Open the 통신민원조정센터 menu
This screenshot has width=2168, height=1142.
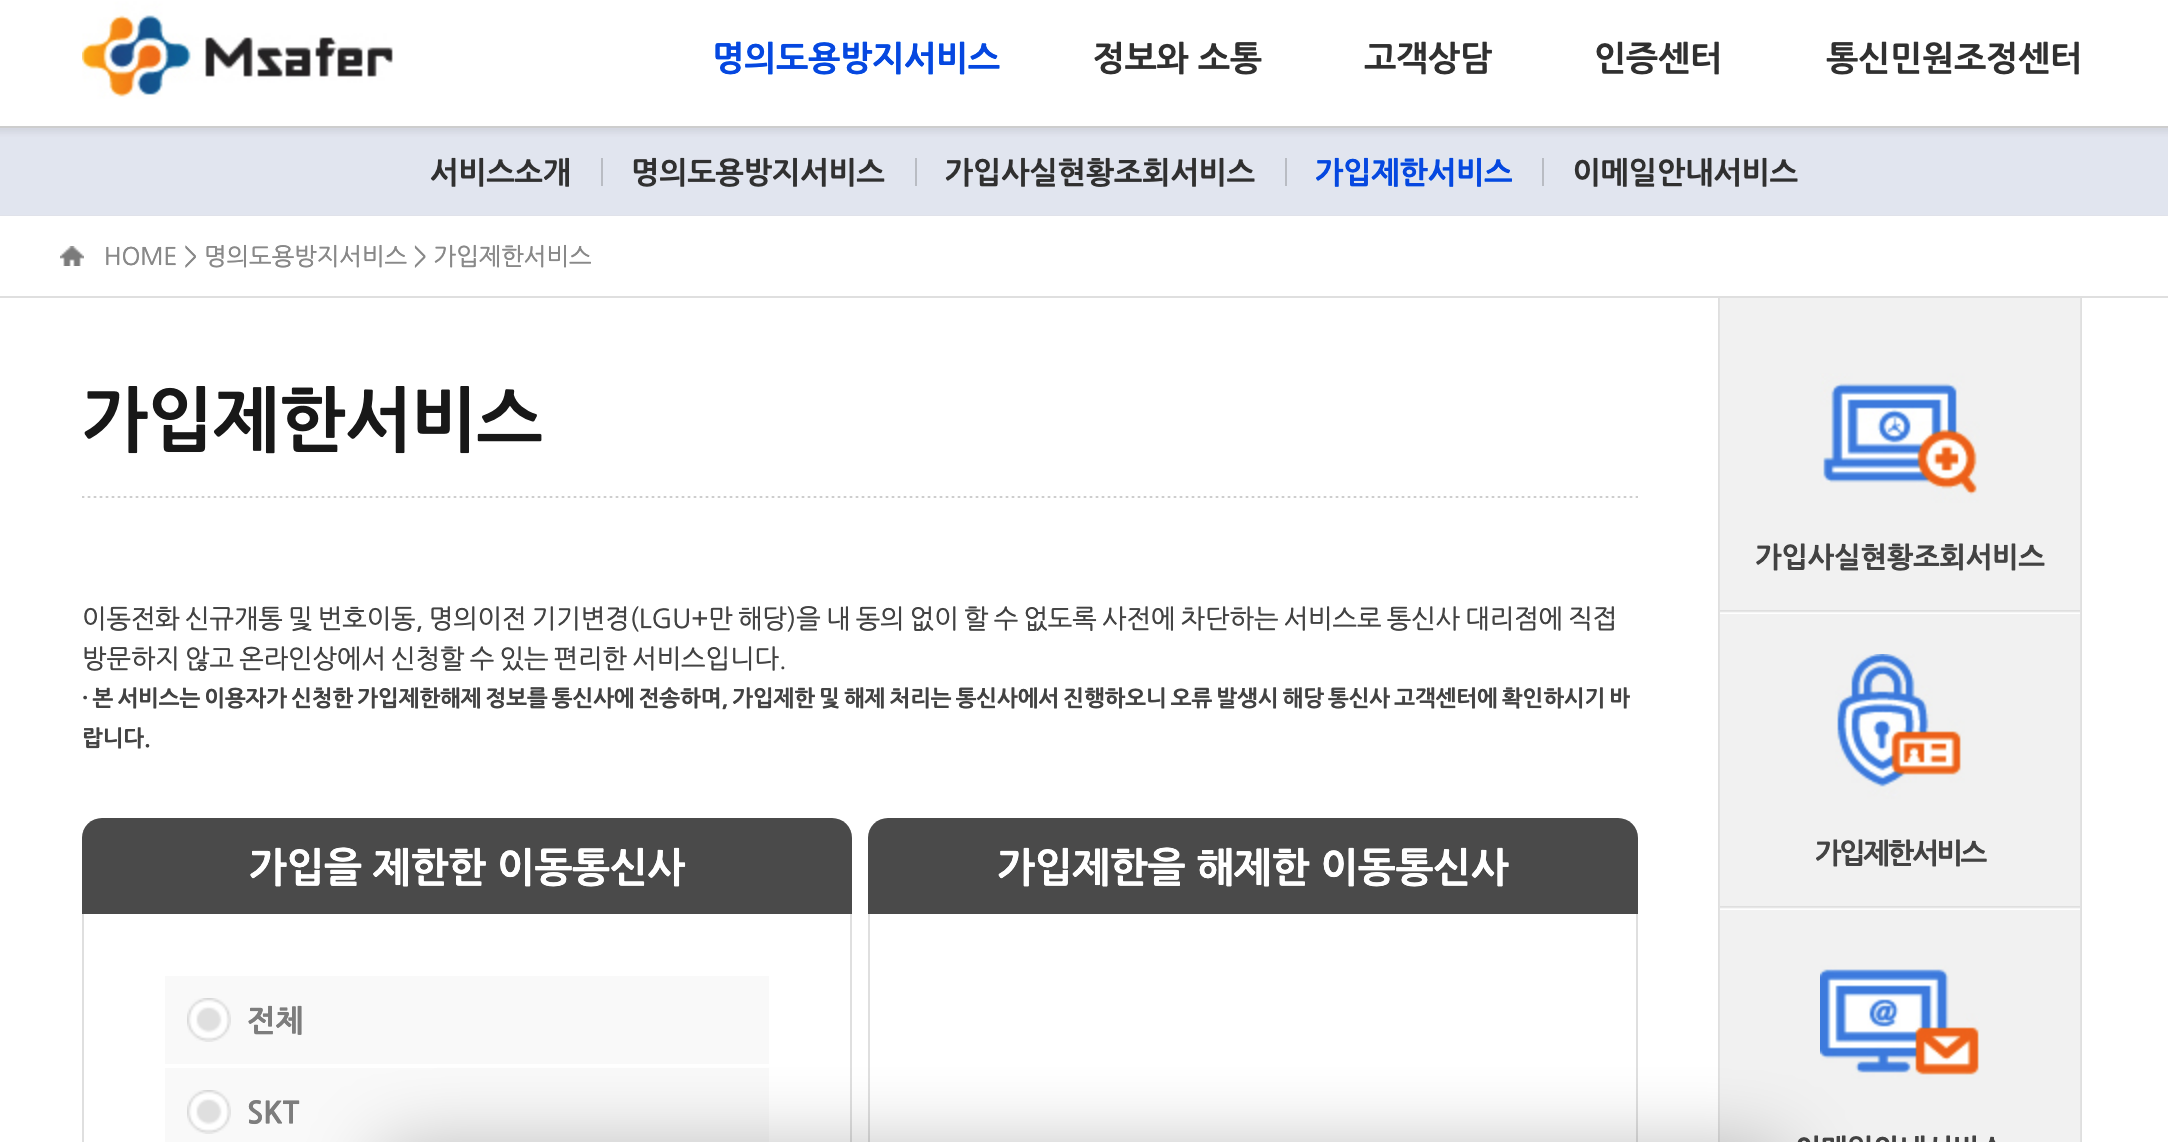[1952, 58]
